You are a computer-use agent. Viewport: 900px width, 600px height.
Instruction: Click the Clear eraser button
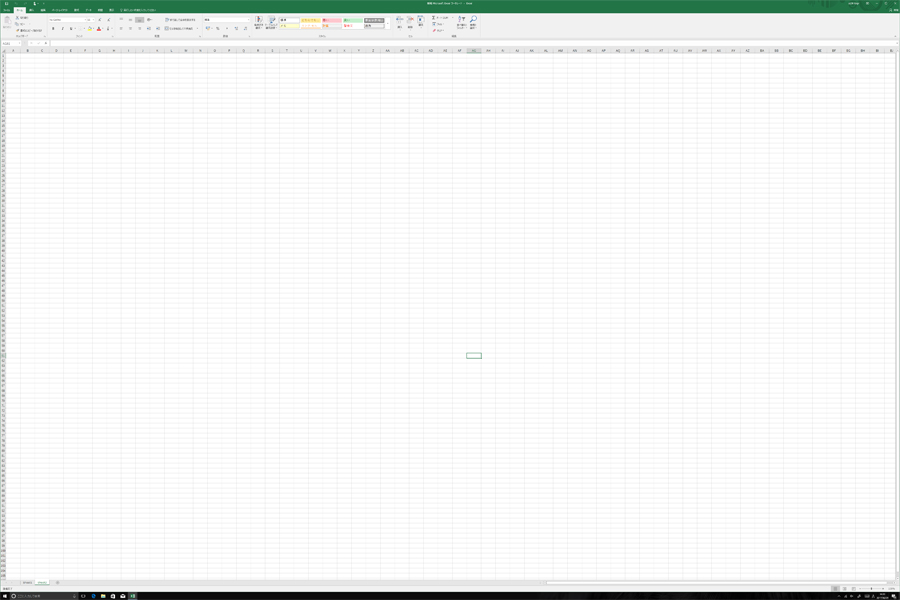pos(439,30)
